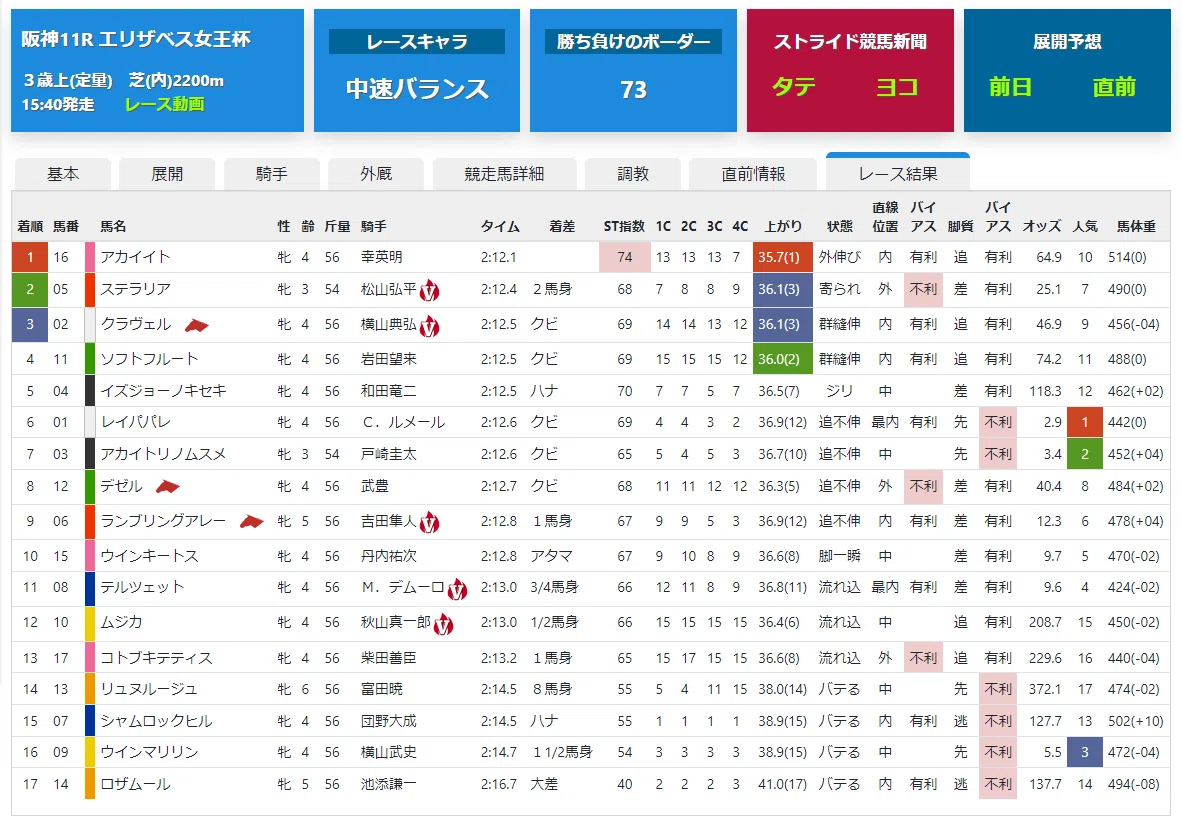Image resolution: width=1182 pixels, height=826 pixels.
Task: Click horse name コトブキテティス
Action: click(x=157, y=658)
